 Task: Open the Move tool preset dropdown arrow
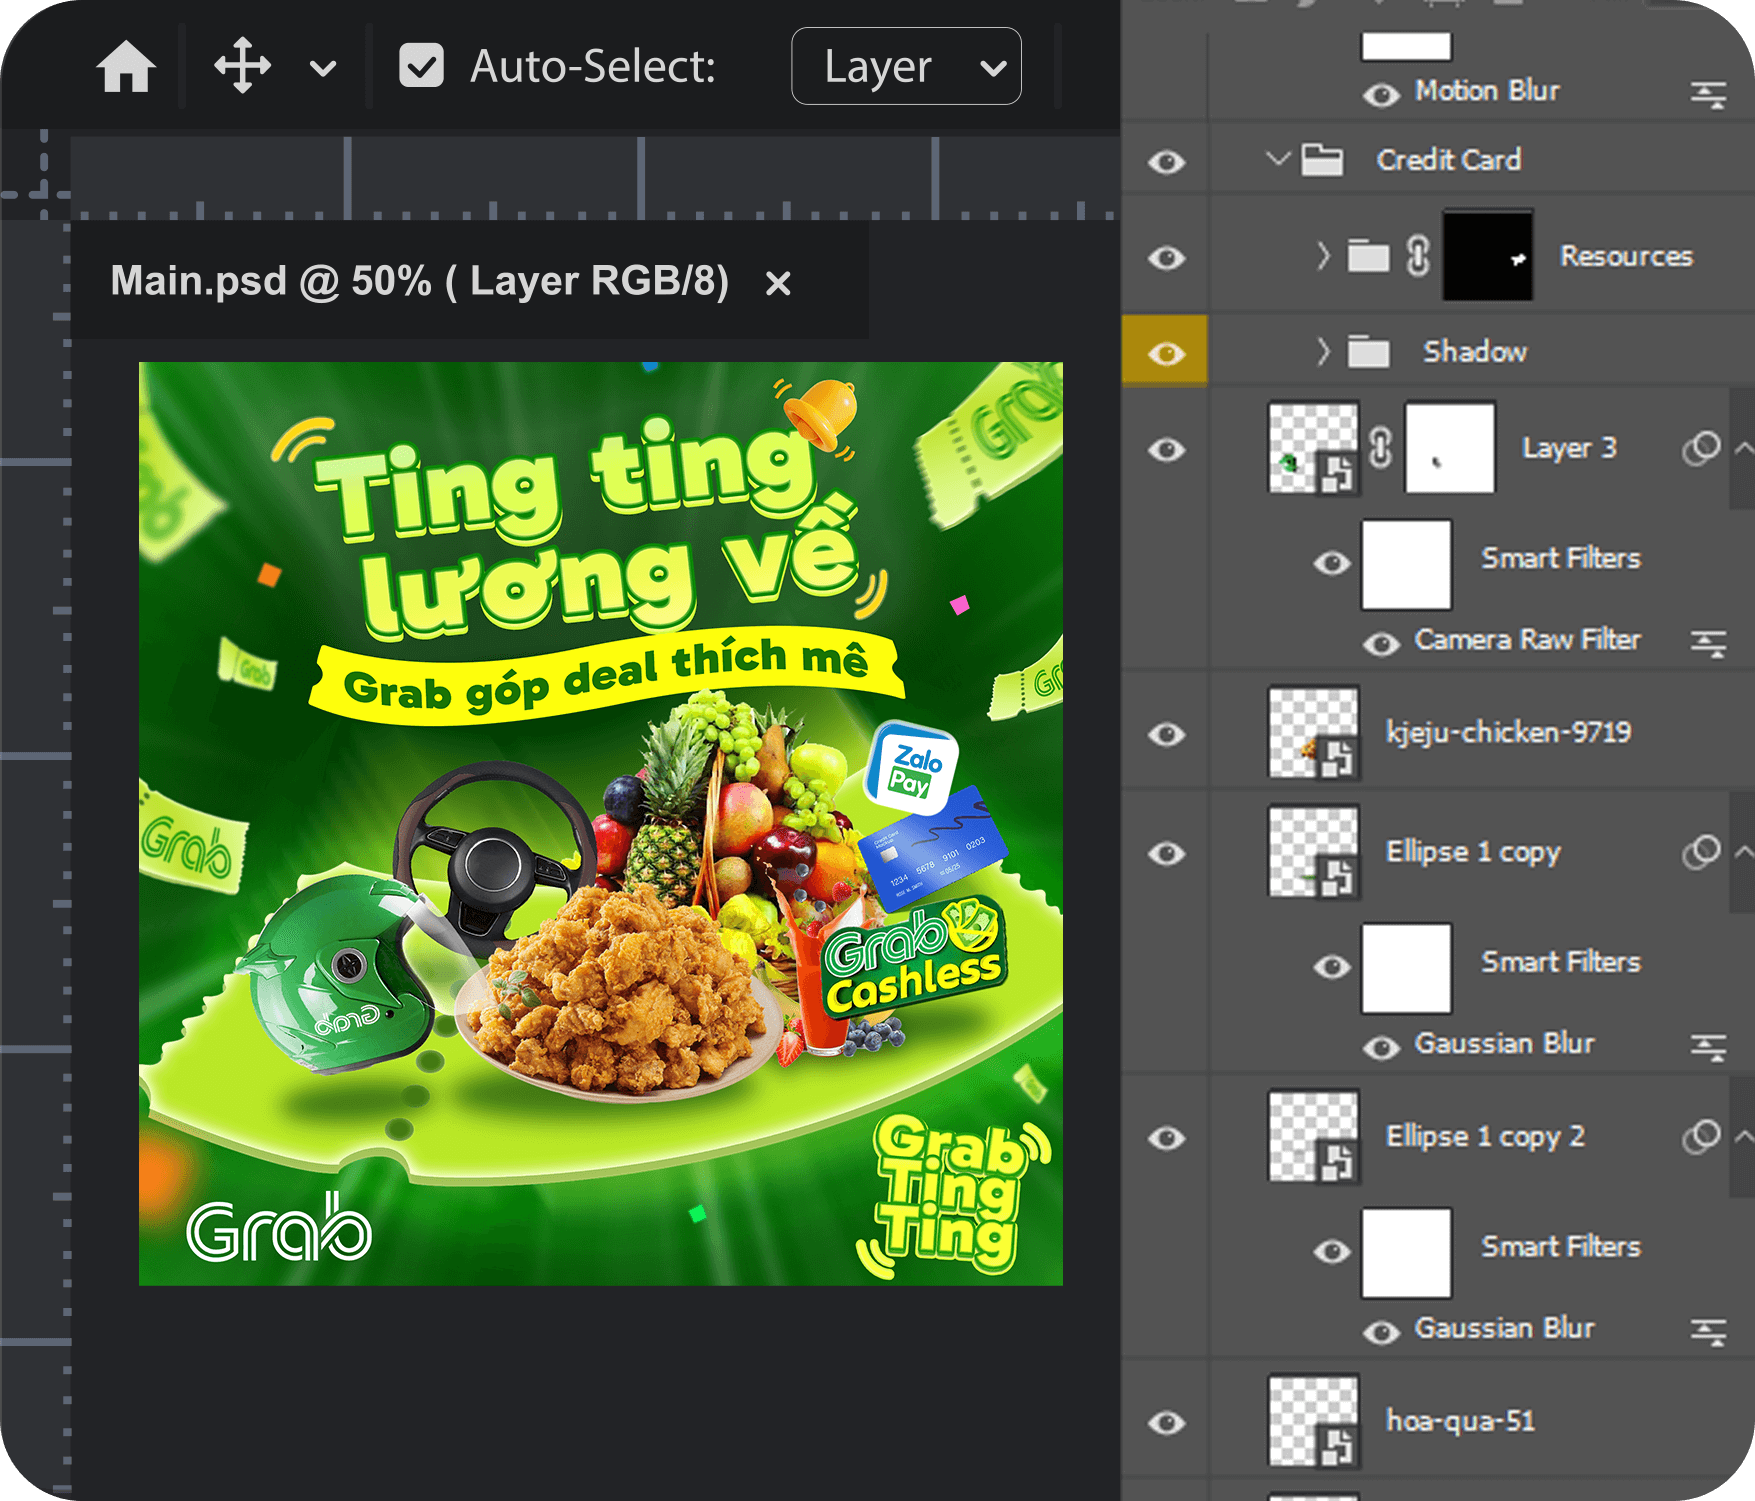323,68
